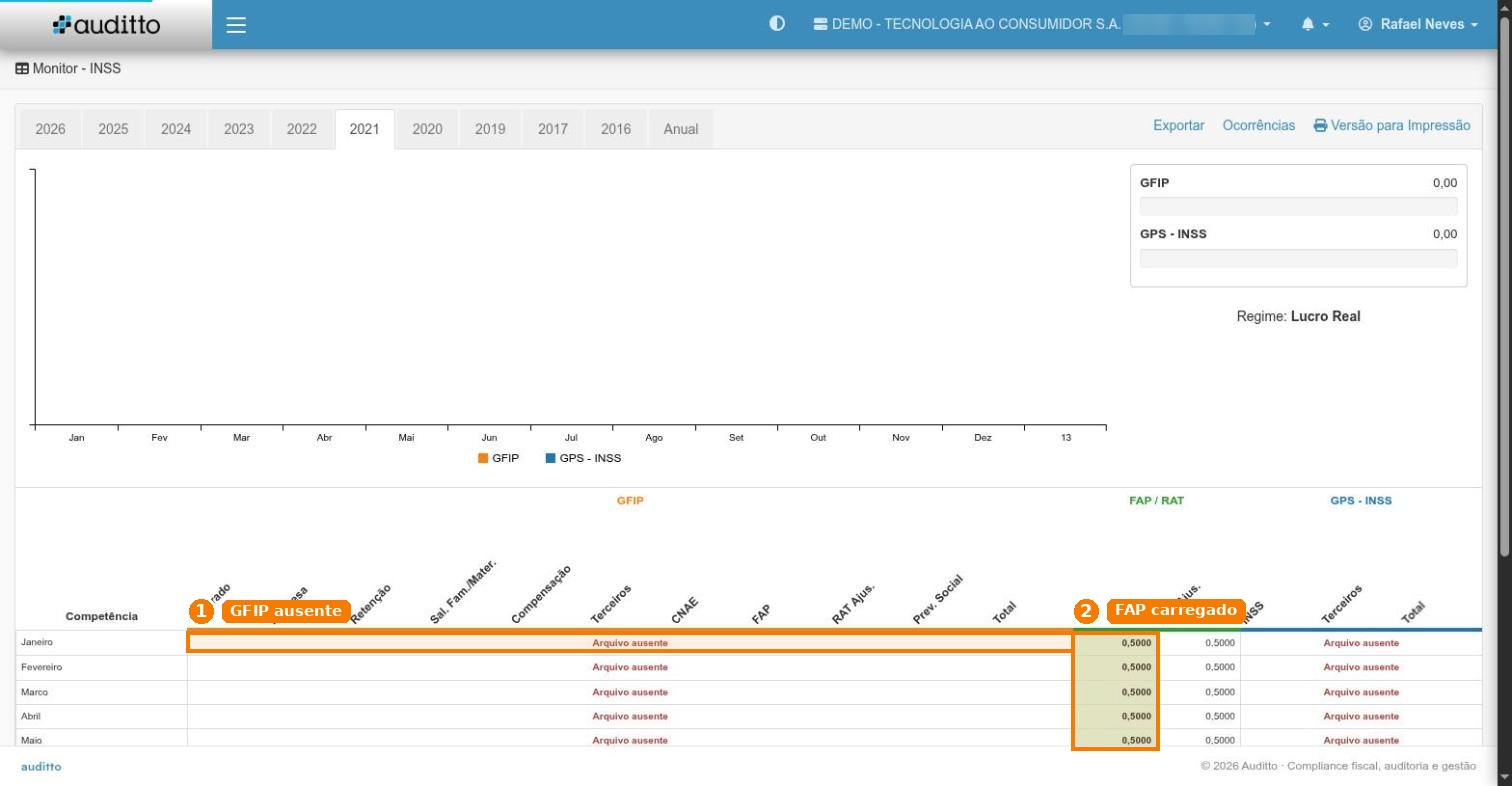This screenshot has width=1512, height=786.
Task: Toggle the dark mode contrast icon
Action: pyautogui.click(x=777, y=24)
